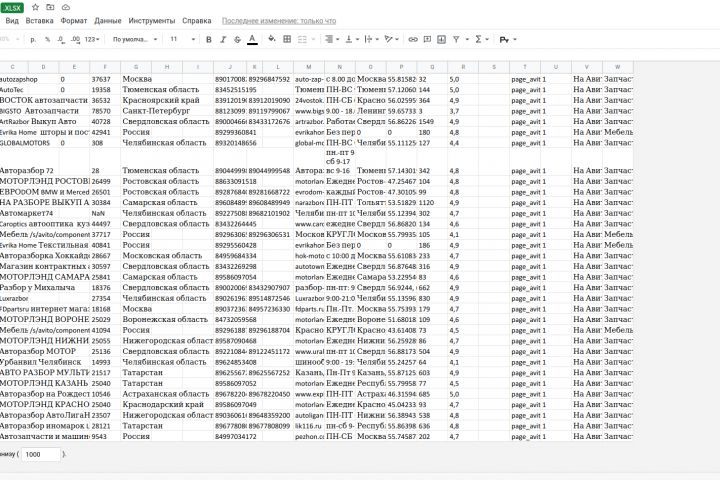Click the row count field showing 1000

point(41,454)
